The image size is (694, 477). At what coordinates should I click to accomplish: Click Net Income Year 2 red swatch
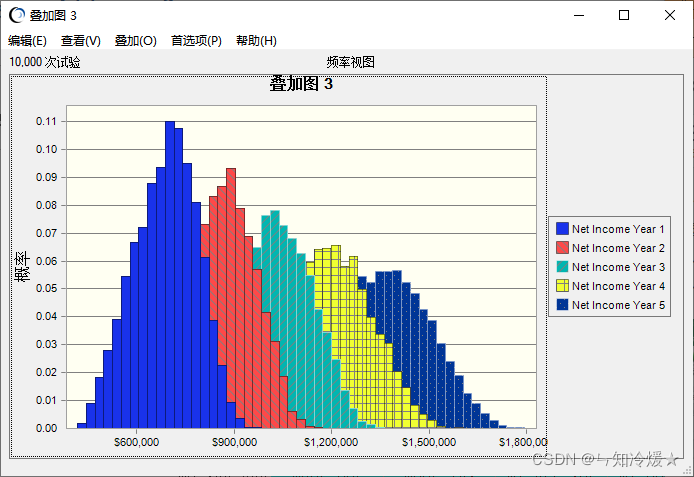click(562, 248)
